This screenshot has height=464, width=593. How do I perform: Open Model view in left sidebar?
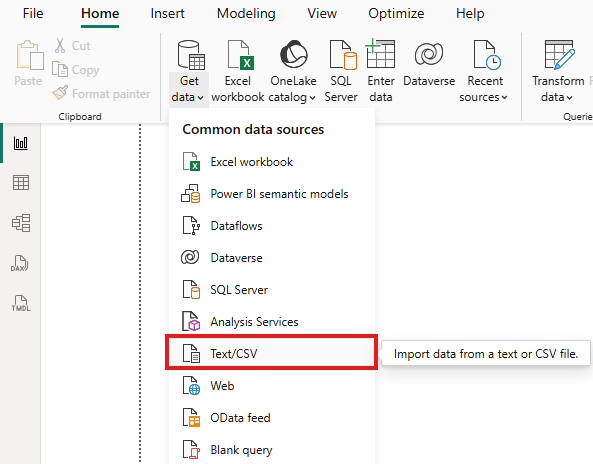click(x=21, y=223)
